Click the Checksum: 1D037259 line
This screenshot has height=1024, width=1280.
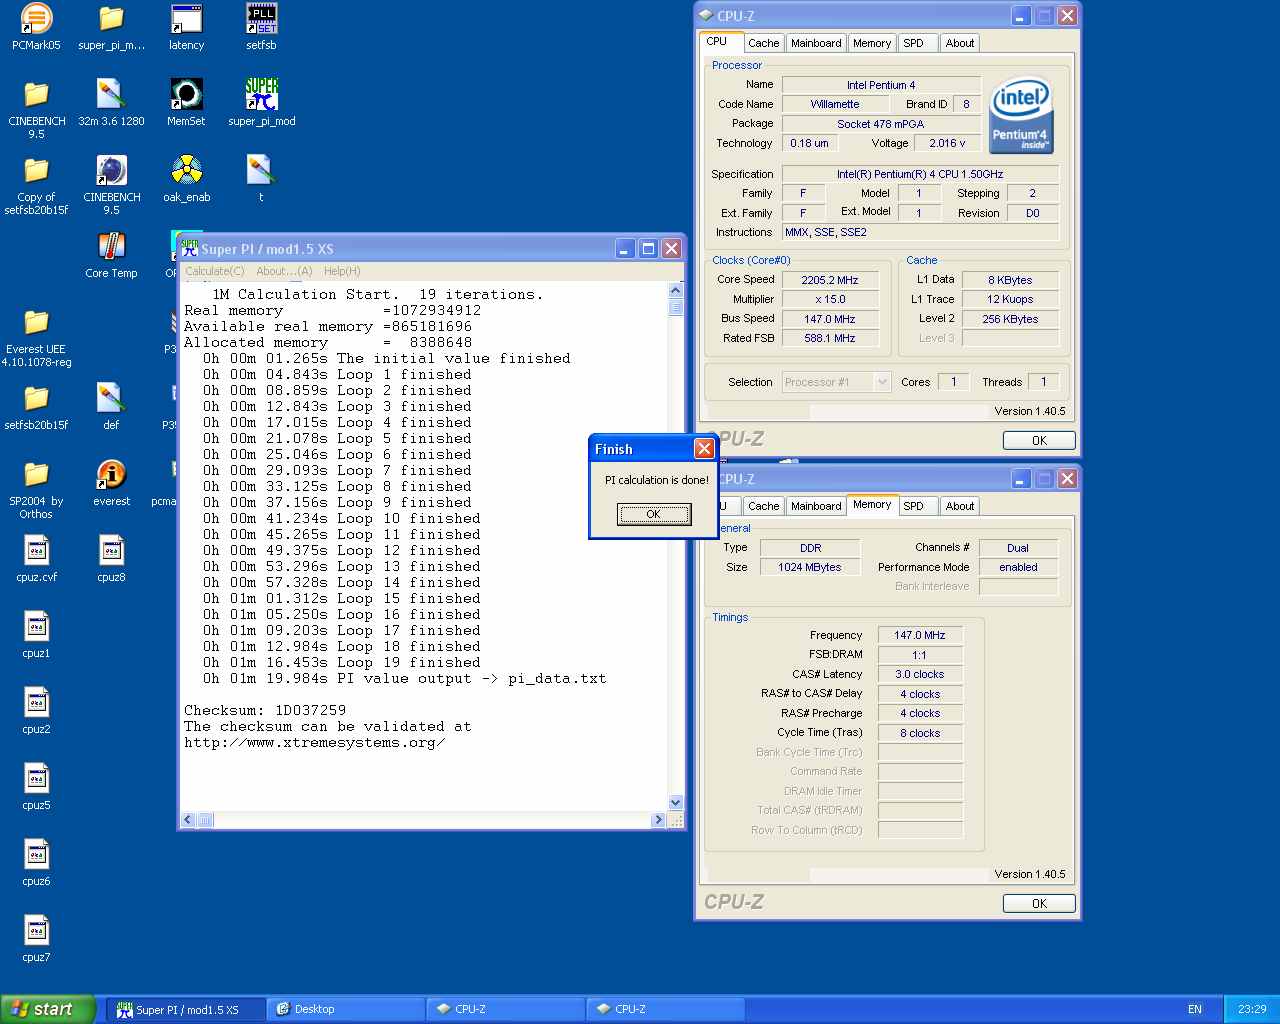pyautogui.click(x=265, y=710)
